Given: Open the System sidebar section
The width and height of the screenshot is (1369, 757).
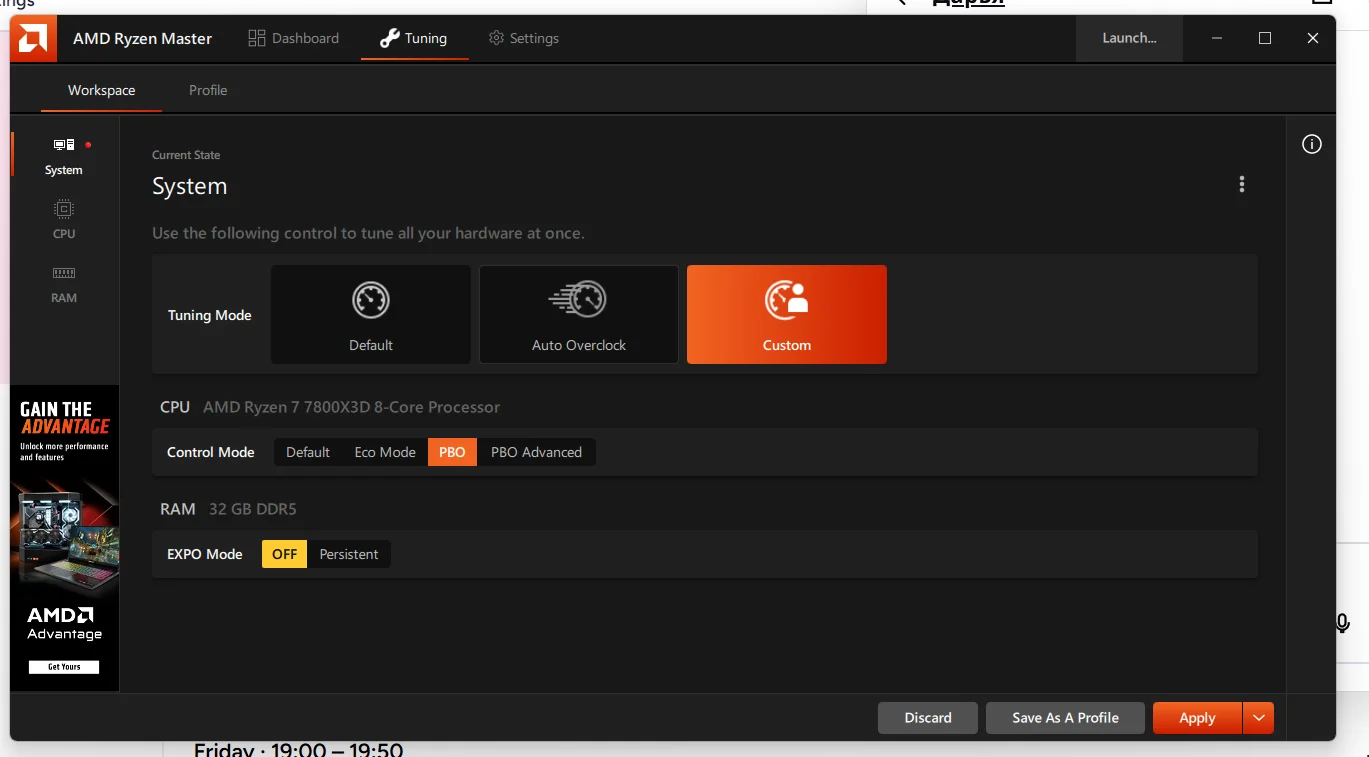Looking at the screenshot, I should click(x=64, y=156).
